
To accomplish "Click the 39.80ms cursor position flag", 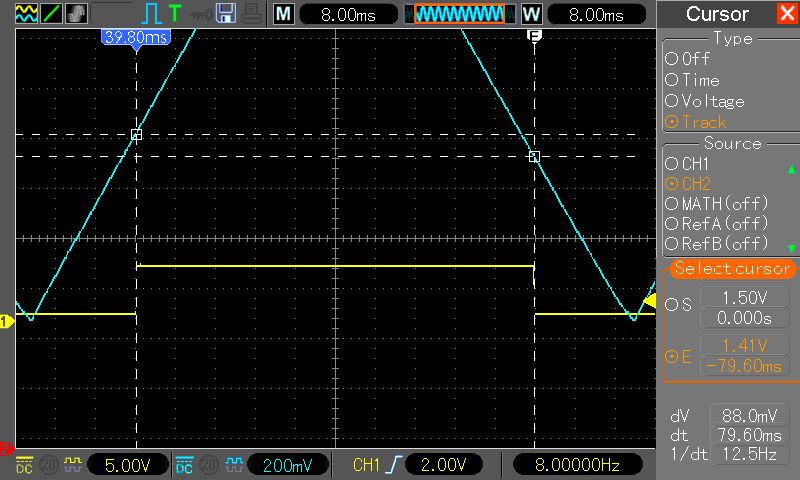I will click(x=136, y=38).
